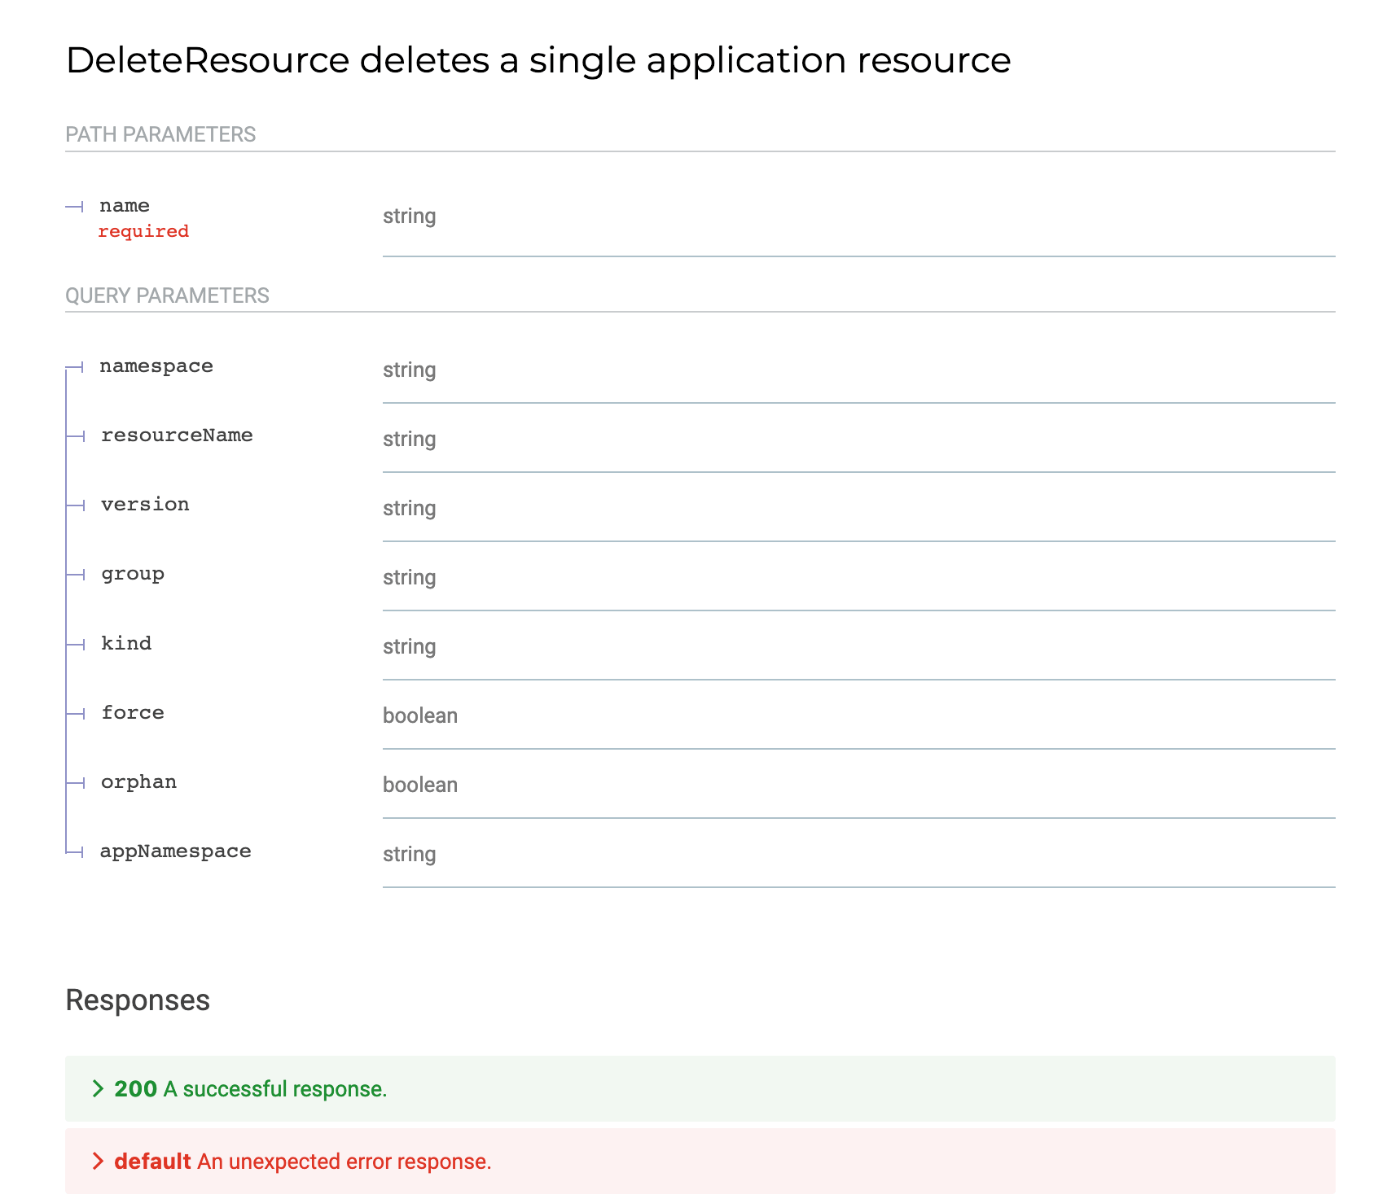Image resolution: width=1400 pixels, height=1199 pixels.
Task: Click the boolean type of orphan
Action: point(420,785)
